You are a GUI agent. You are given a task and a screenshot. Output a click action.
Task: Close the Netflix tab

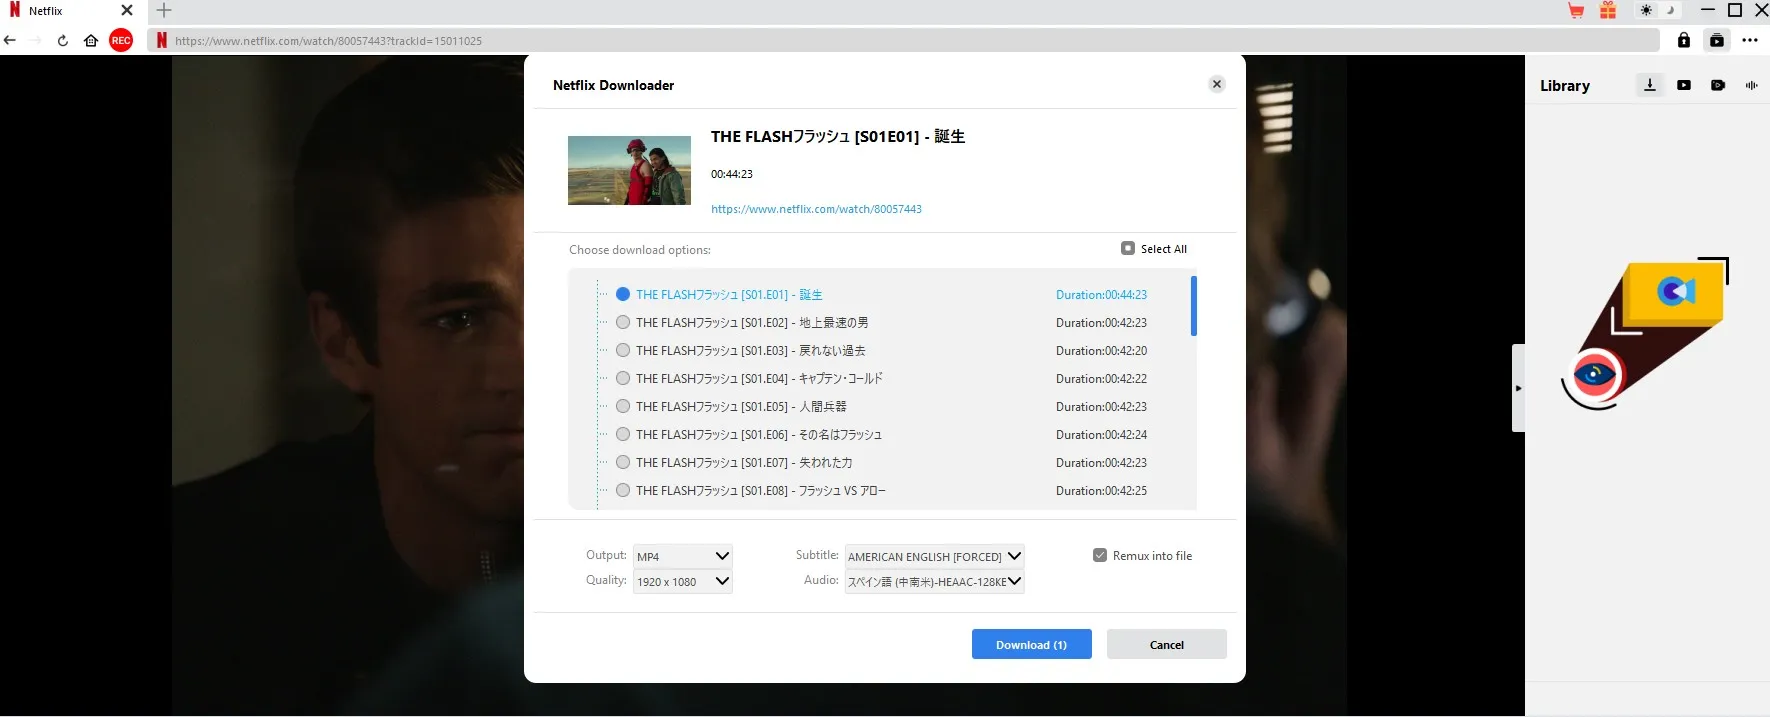tap(127, 10)
